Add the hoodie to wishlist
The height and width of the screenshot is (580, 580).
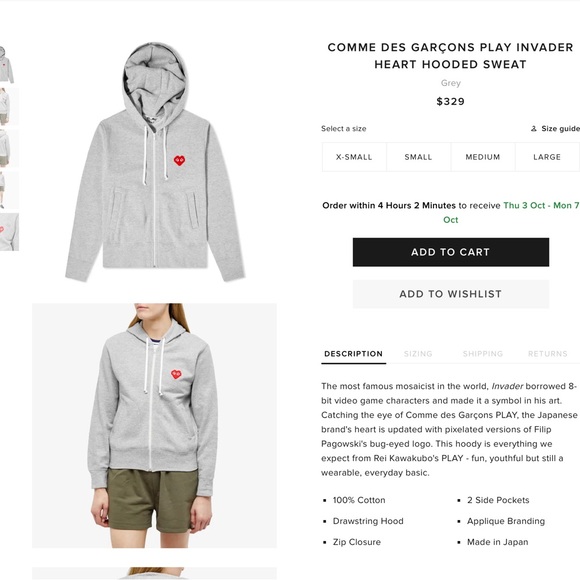pyautogui.click(x=451, y=294)
